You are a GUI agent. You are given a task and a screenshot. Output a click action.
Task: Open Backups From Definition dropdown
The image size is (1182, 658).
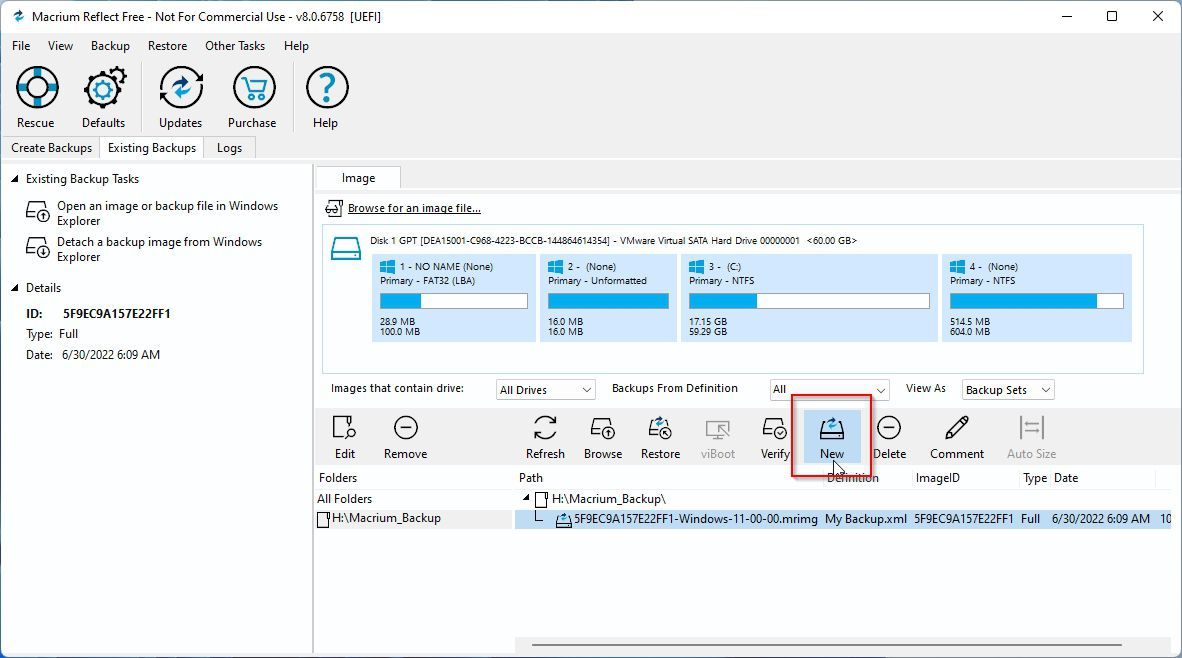coord(828,390)
